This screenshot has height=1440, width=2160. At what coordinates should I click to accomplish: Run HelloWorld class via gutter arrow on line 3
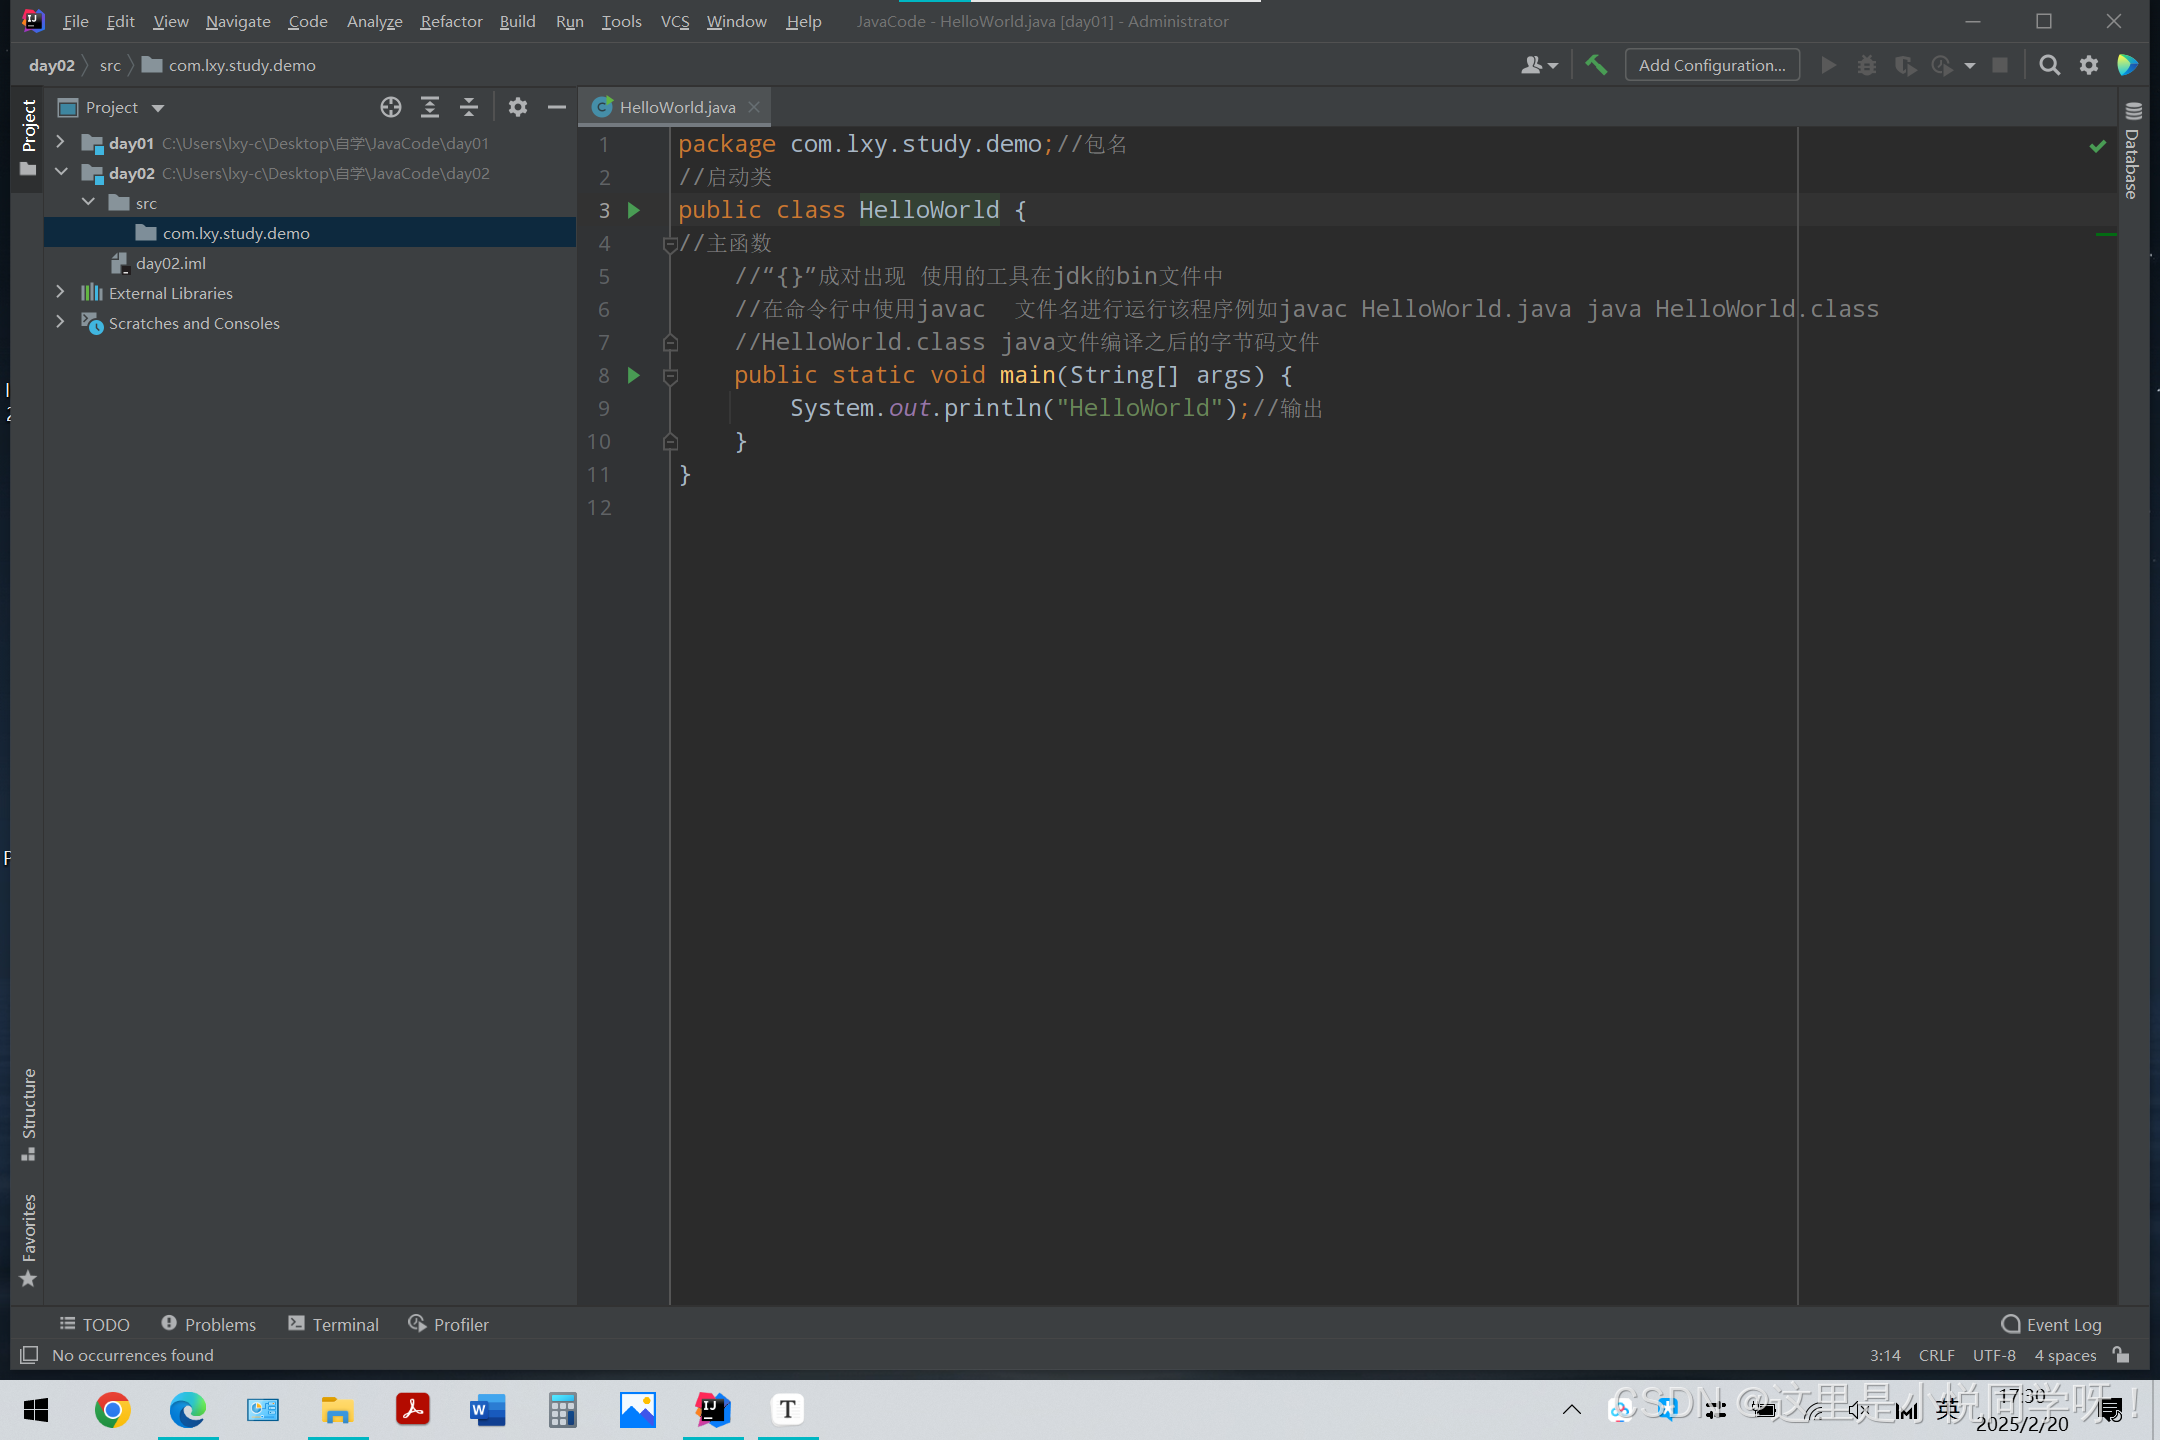(633, 210)
